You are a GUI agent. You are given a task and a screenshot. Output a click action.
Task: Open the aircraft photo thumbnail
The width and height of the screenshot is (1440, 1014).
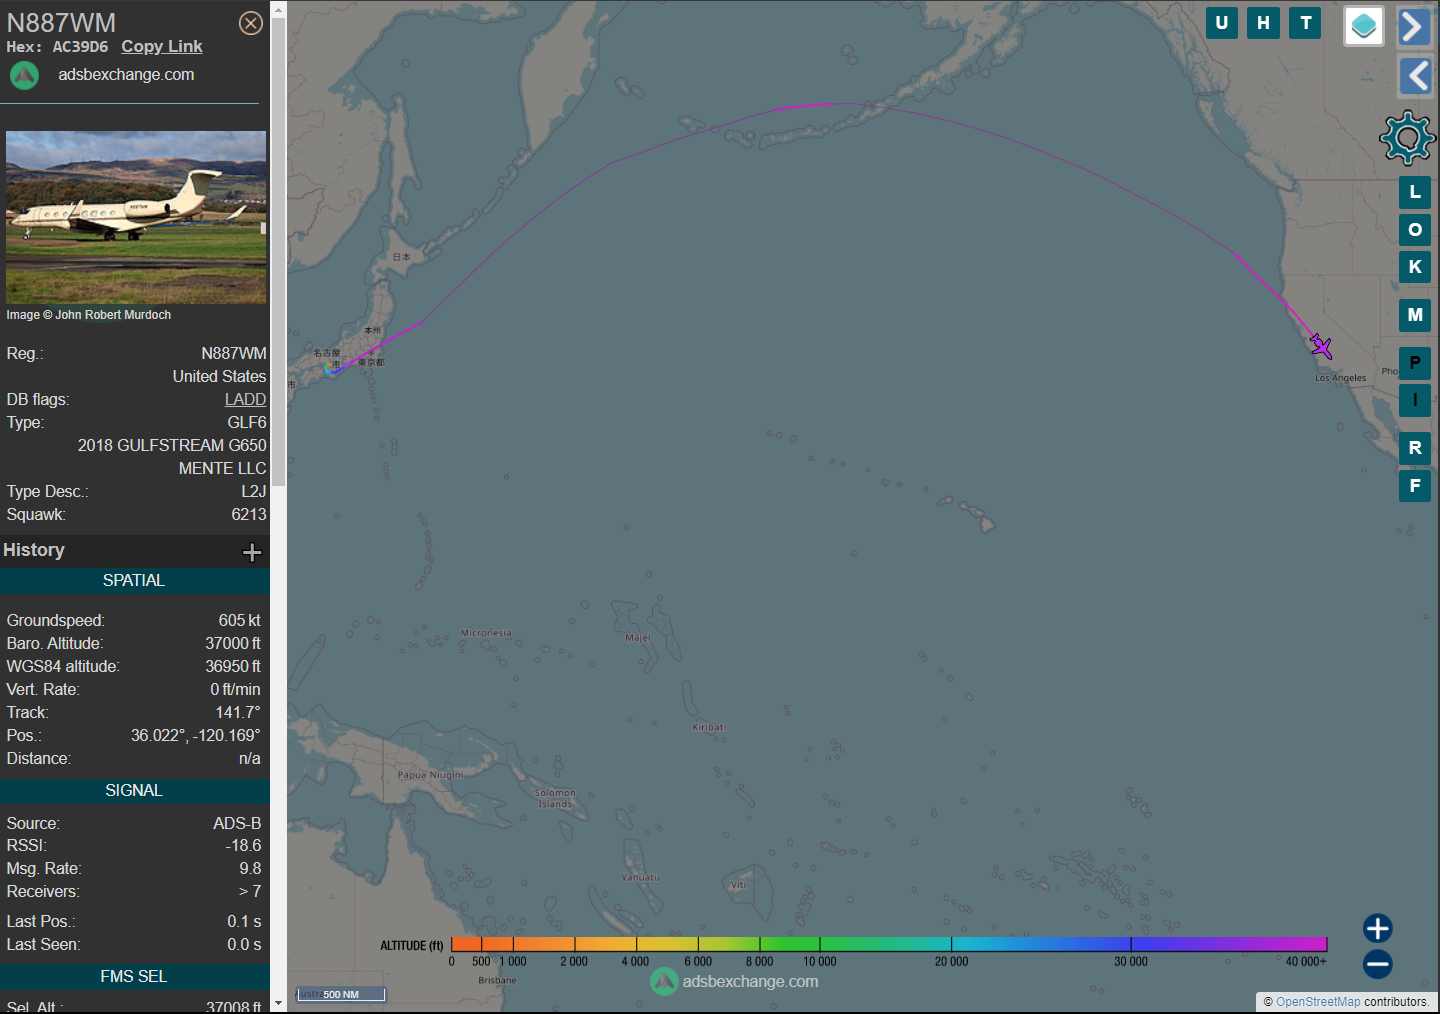click(136, 217)
